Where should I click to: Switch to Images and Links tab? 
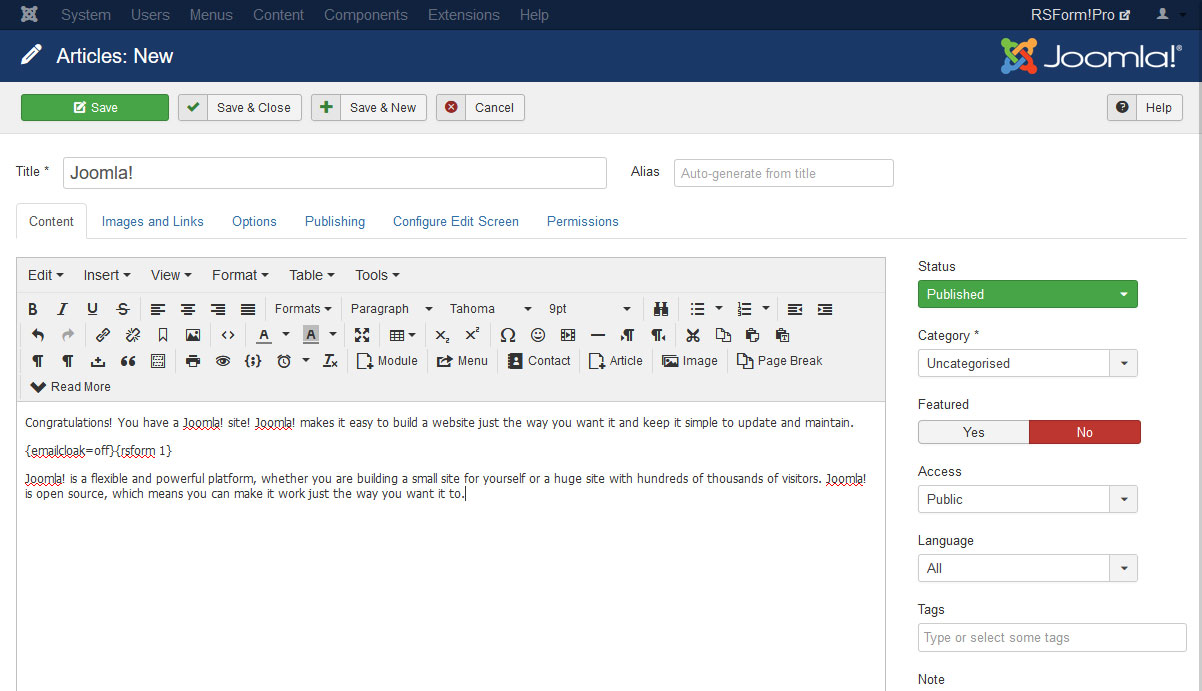point(152,221)
